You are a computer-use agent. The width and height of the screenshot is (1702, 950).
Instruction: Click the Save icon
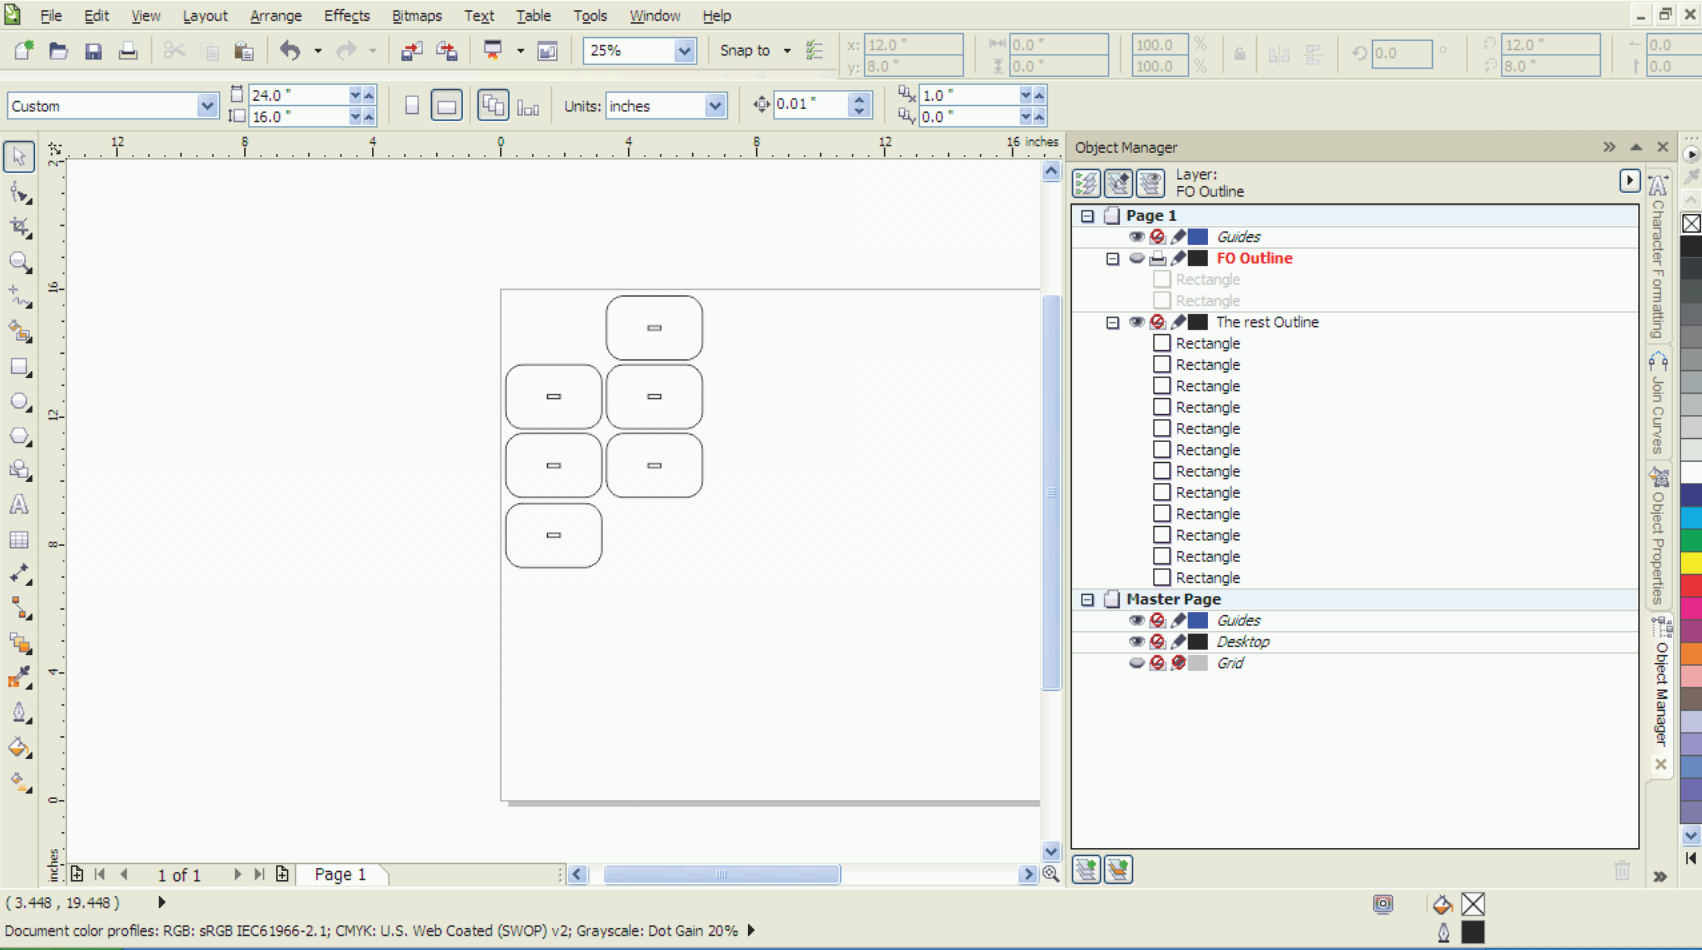point(93,51)
